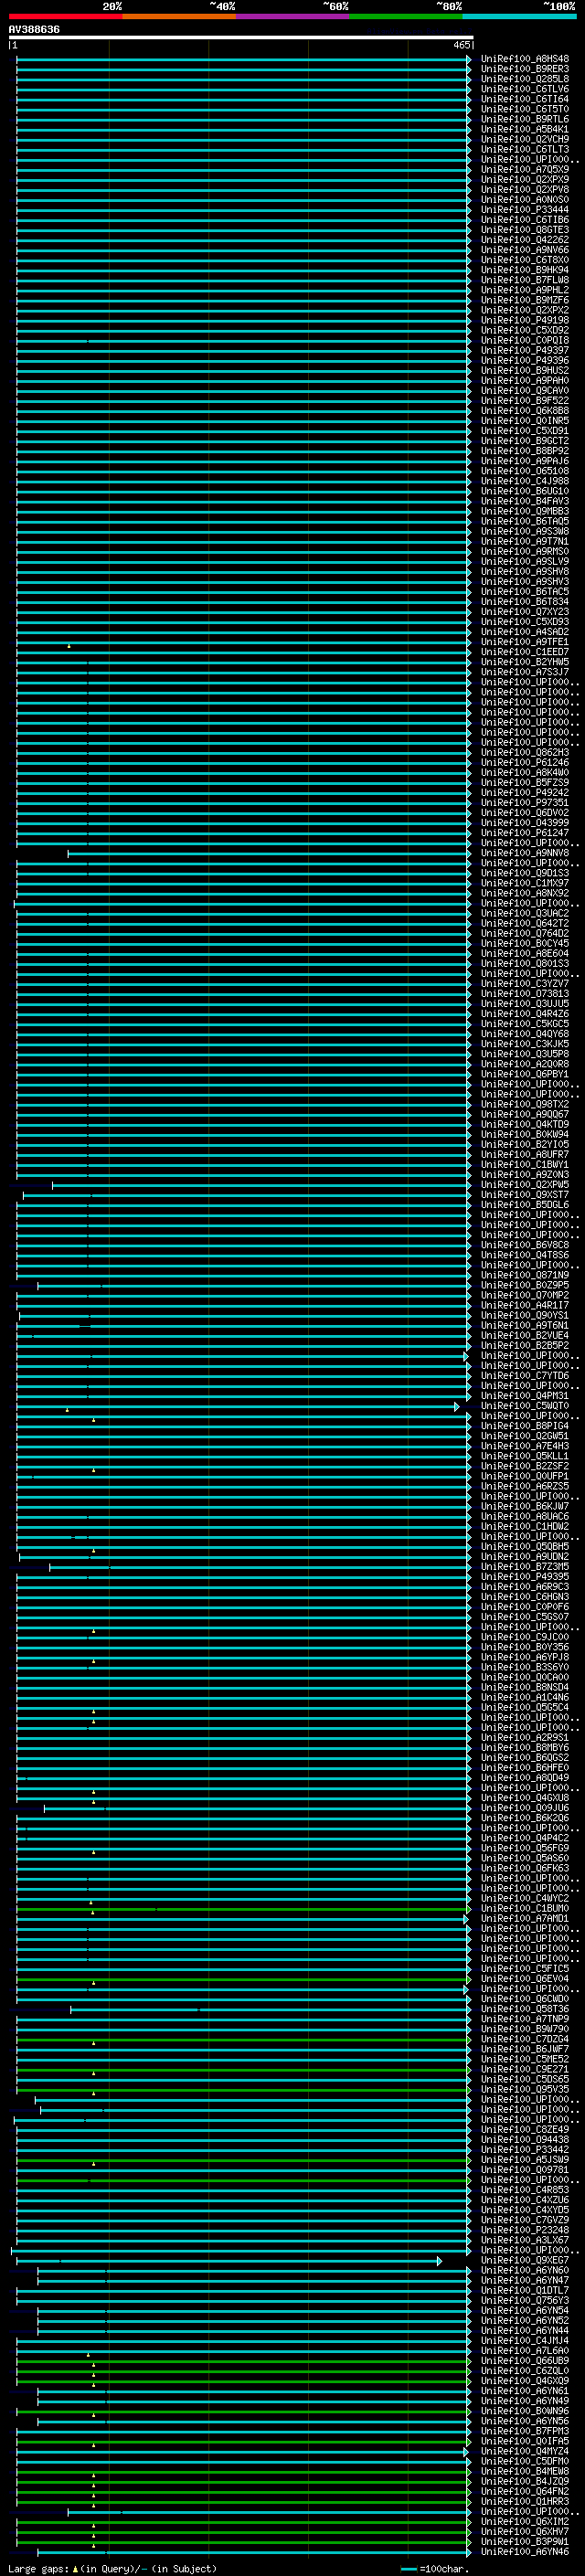Select hit label UniRef100_A6RZS5

pos(525,1487)
